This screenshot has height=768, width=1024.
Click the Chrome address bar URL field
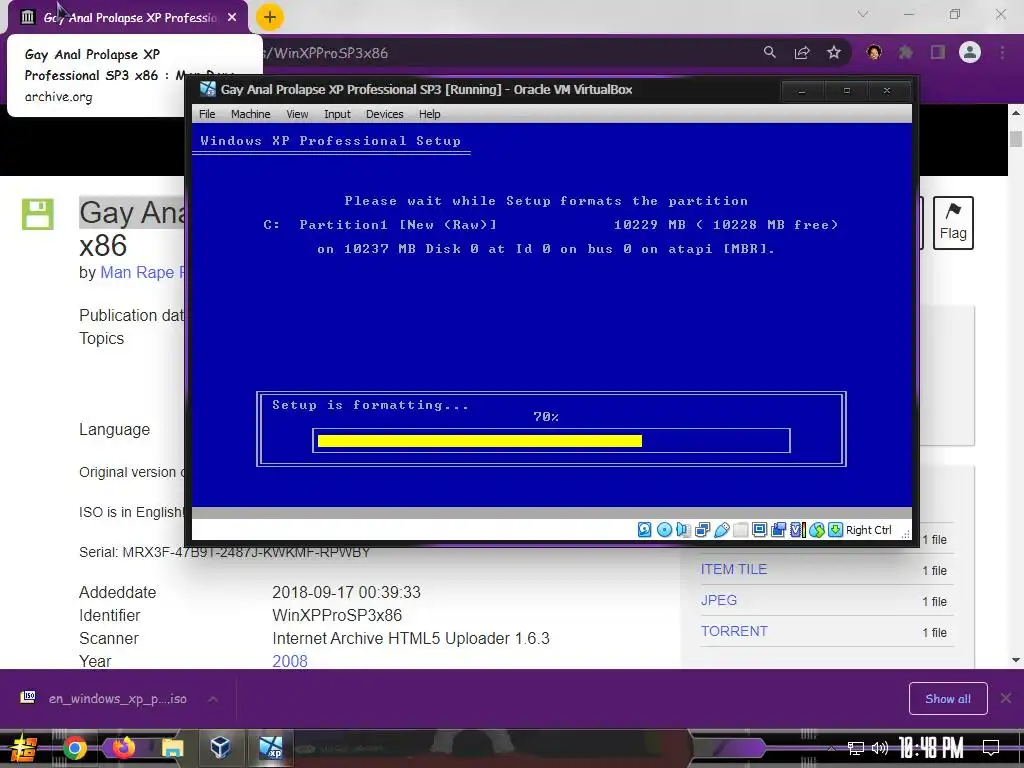coord(509,53)
